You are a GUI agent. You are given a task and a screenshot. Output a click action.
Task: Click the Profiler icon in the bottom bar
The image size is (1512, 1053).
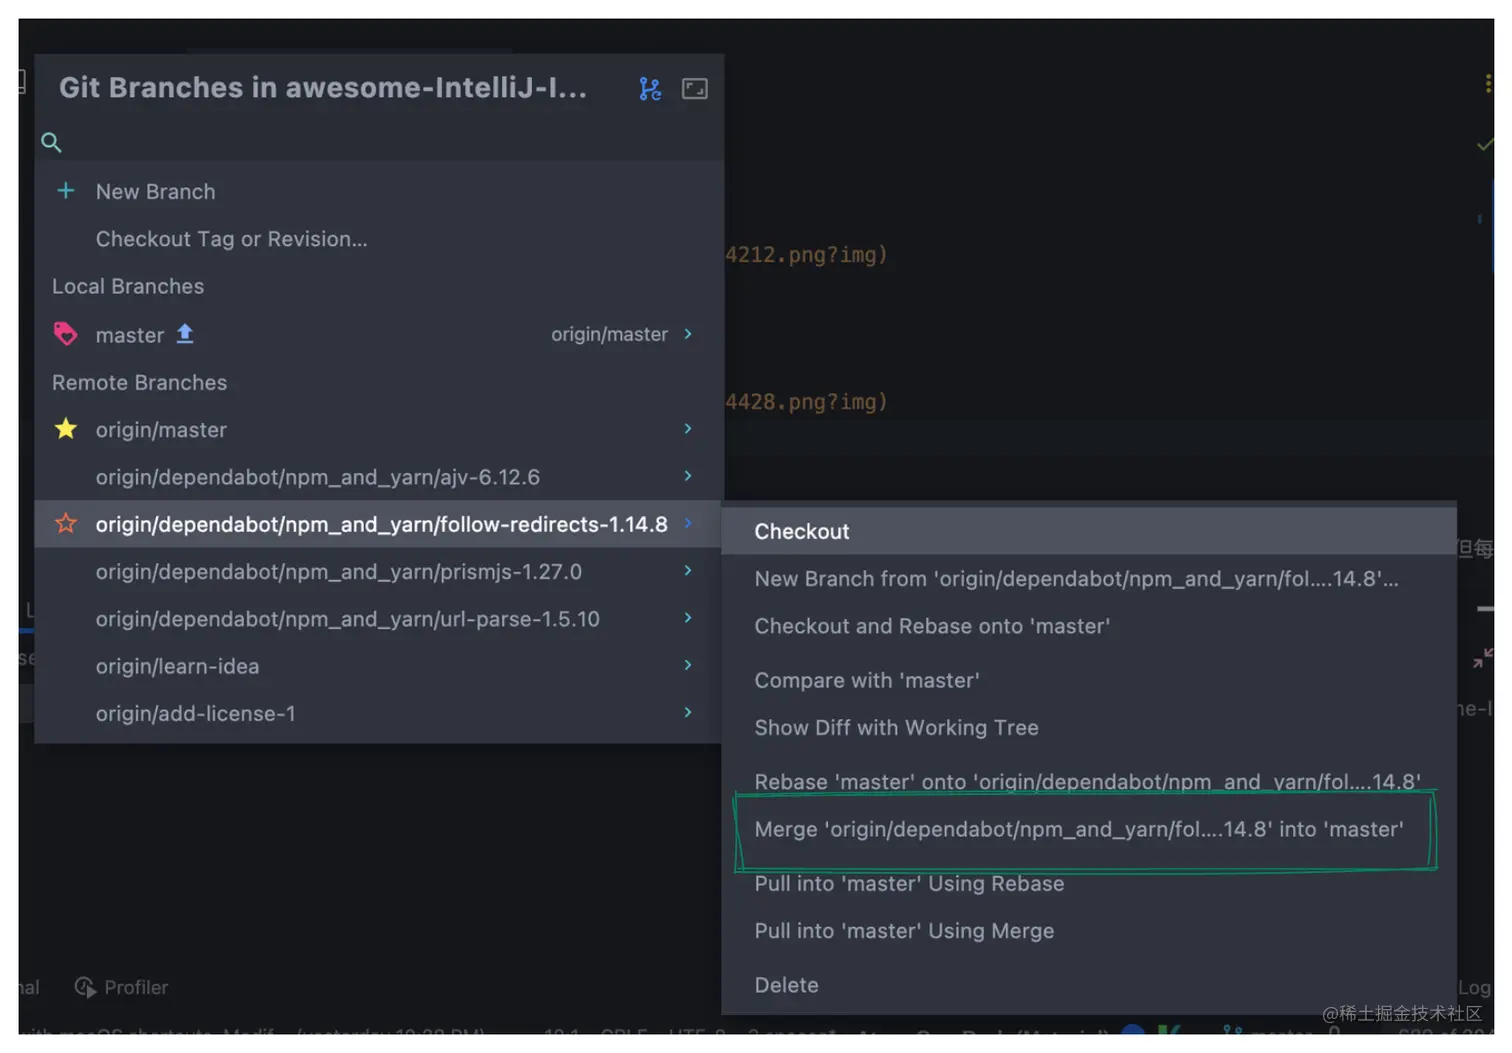(86, 987)
